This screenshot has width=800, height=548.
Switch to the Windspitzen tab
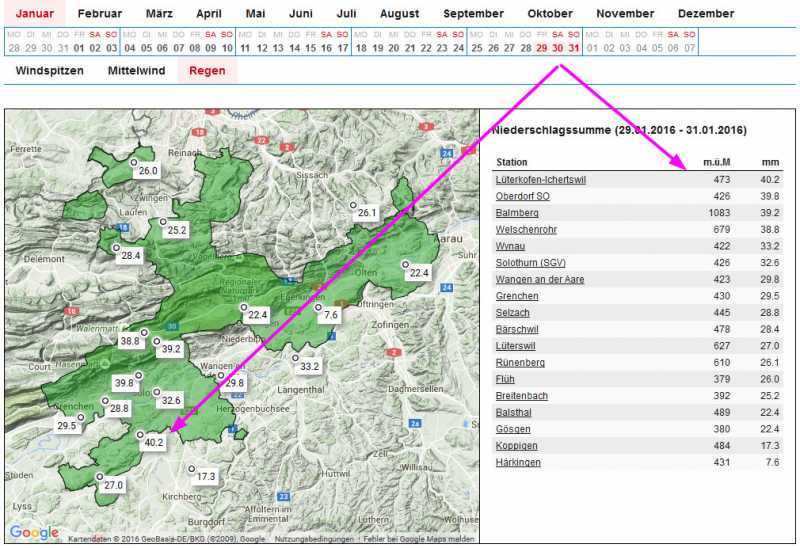pos(50,71)
